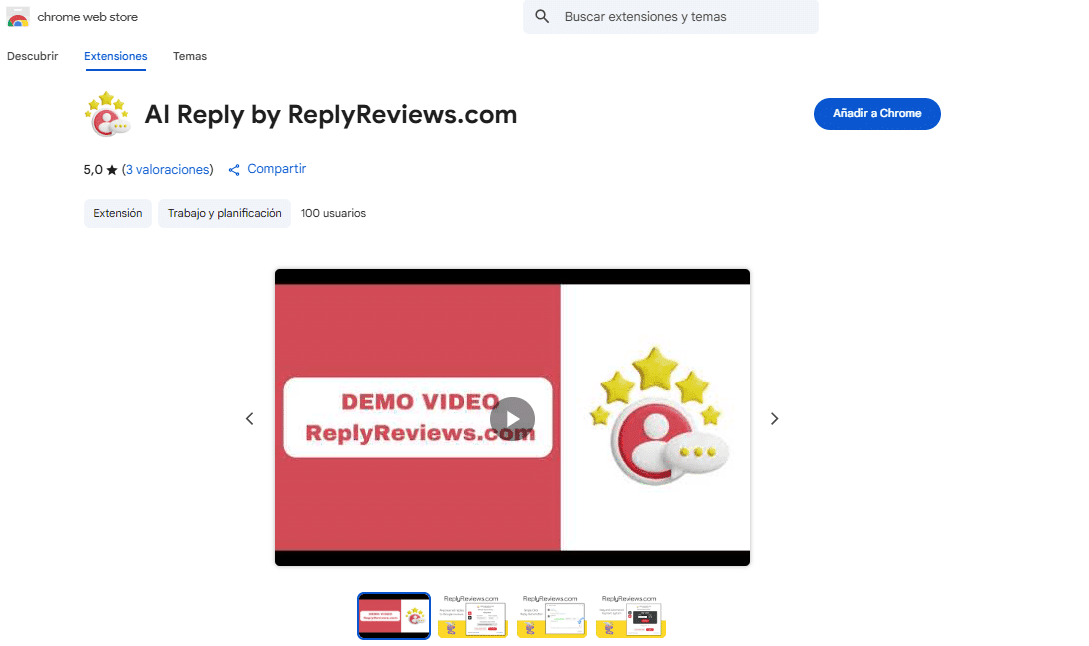Viewport: 1089px width, 646px height.
Task: Advance the carousel with the right arrow
Action: coord(774,418)
